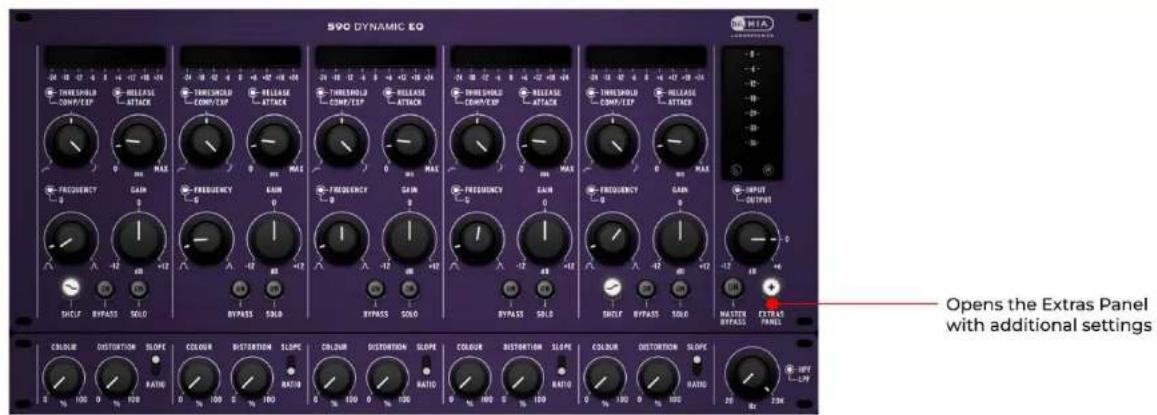Switch fourth band's Release / Attack selector
This screenshot has height=415, width=1157.
(x=524, y=93)
